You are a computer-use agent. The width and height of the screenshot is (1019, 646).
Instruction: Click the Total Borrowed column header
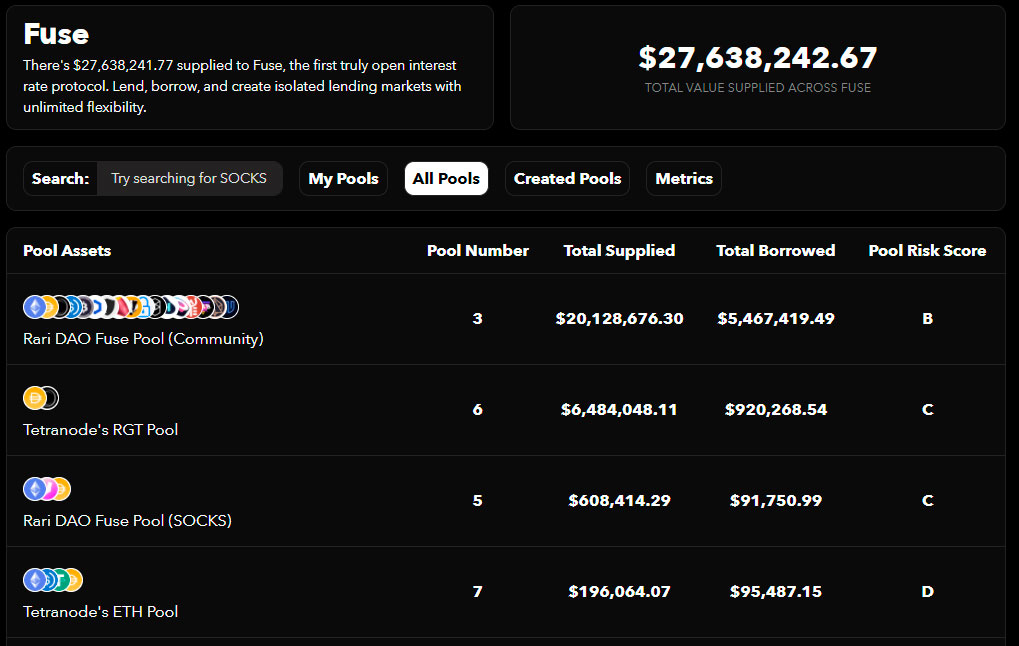[775, 250]
